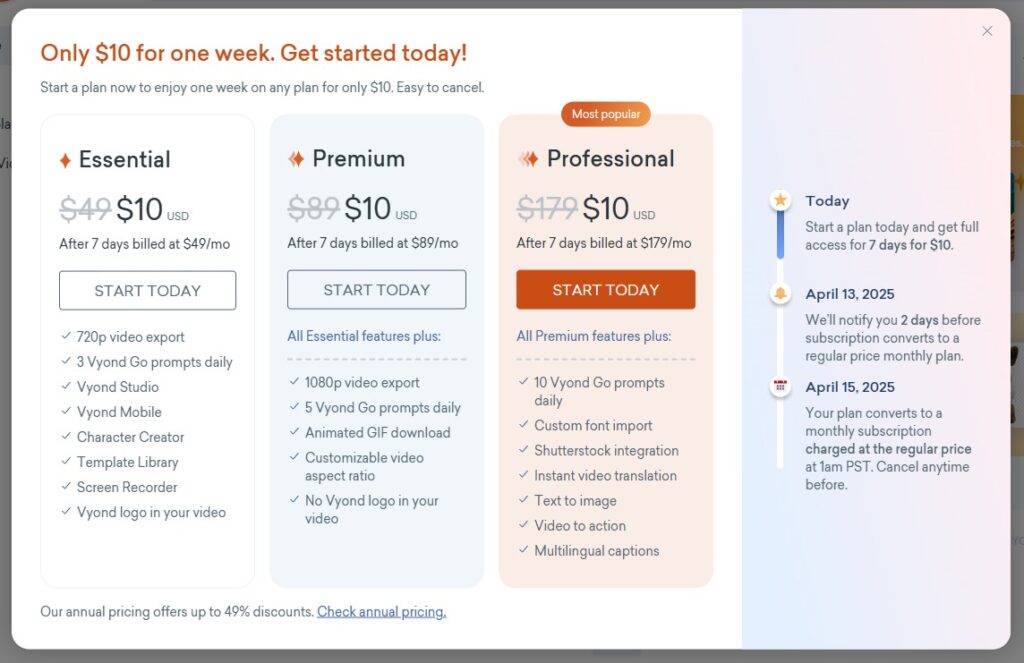1024x663 pixels.
Task: Click the All Premium features plus text
Action: (594, 336)
